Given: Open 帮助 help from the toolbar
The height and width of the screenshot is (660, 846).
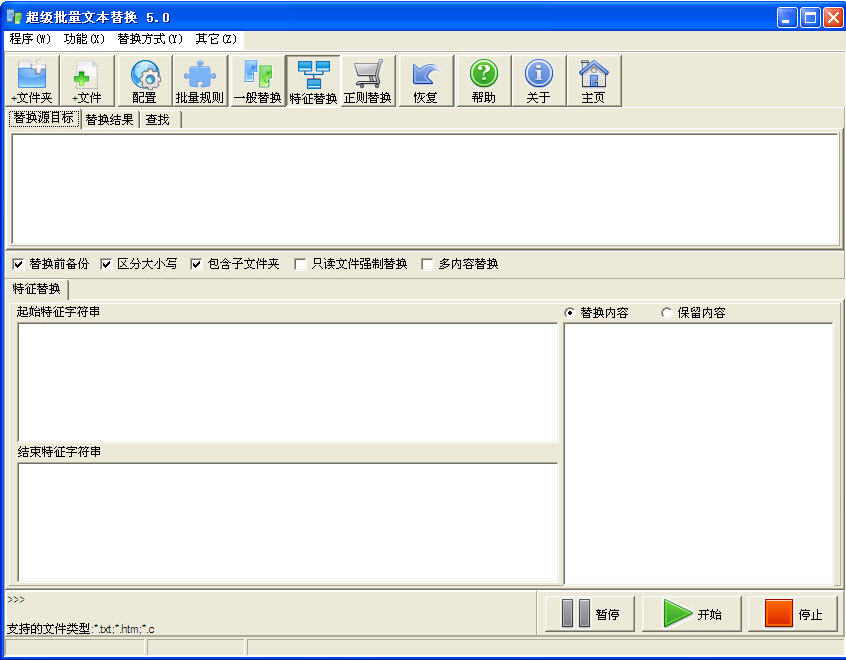Looking at the screenshot, I should pos(483,80).
